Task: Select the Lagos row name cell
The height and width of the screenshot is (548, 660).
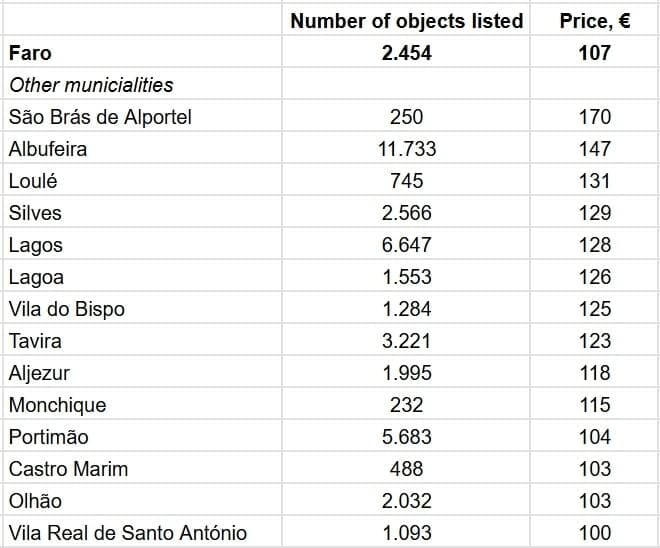Action: point(36,245)
